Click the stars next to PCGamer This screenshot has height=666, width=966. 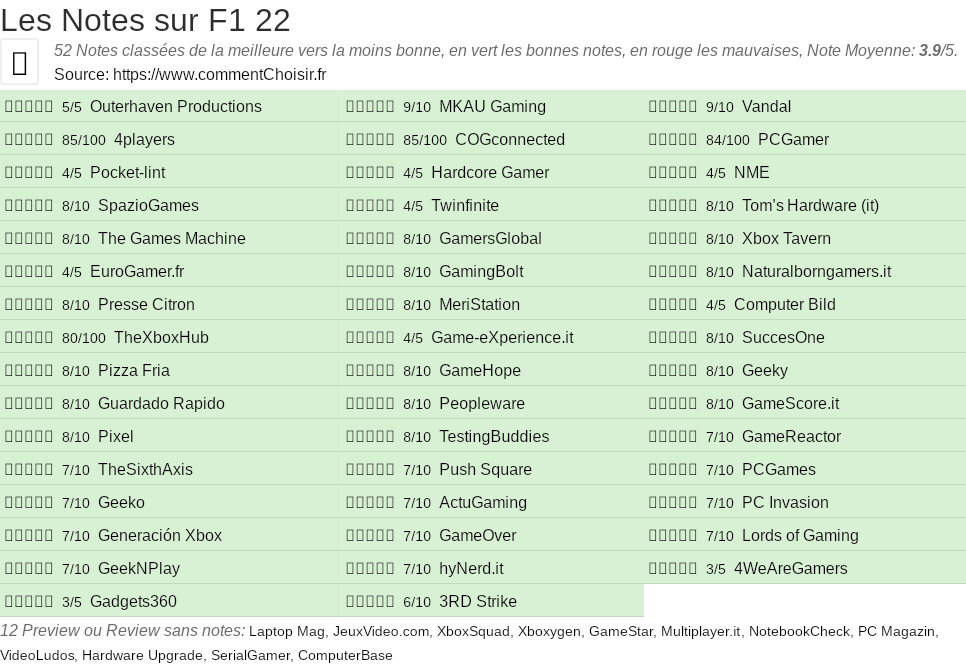(x=673, y=140)
